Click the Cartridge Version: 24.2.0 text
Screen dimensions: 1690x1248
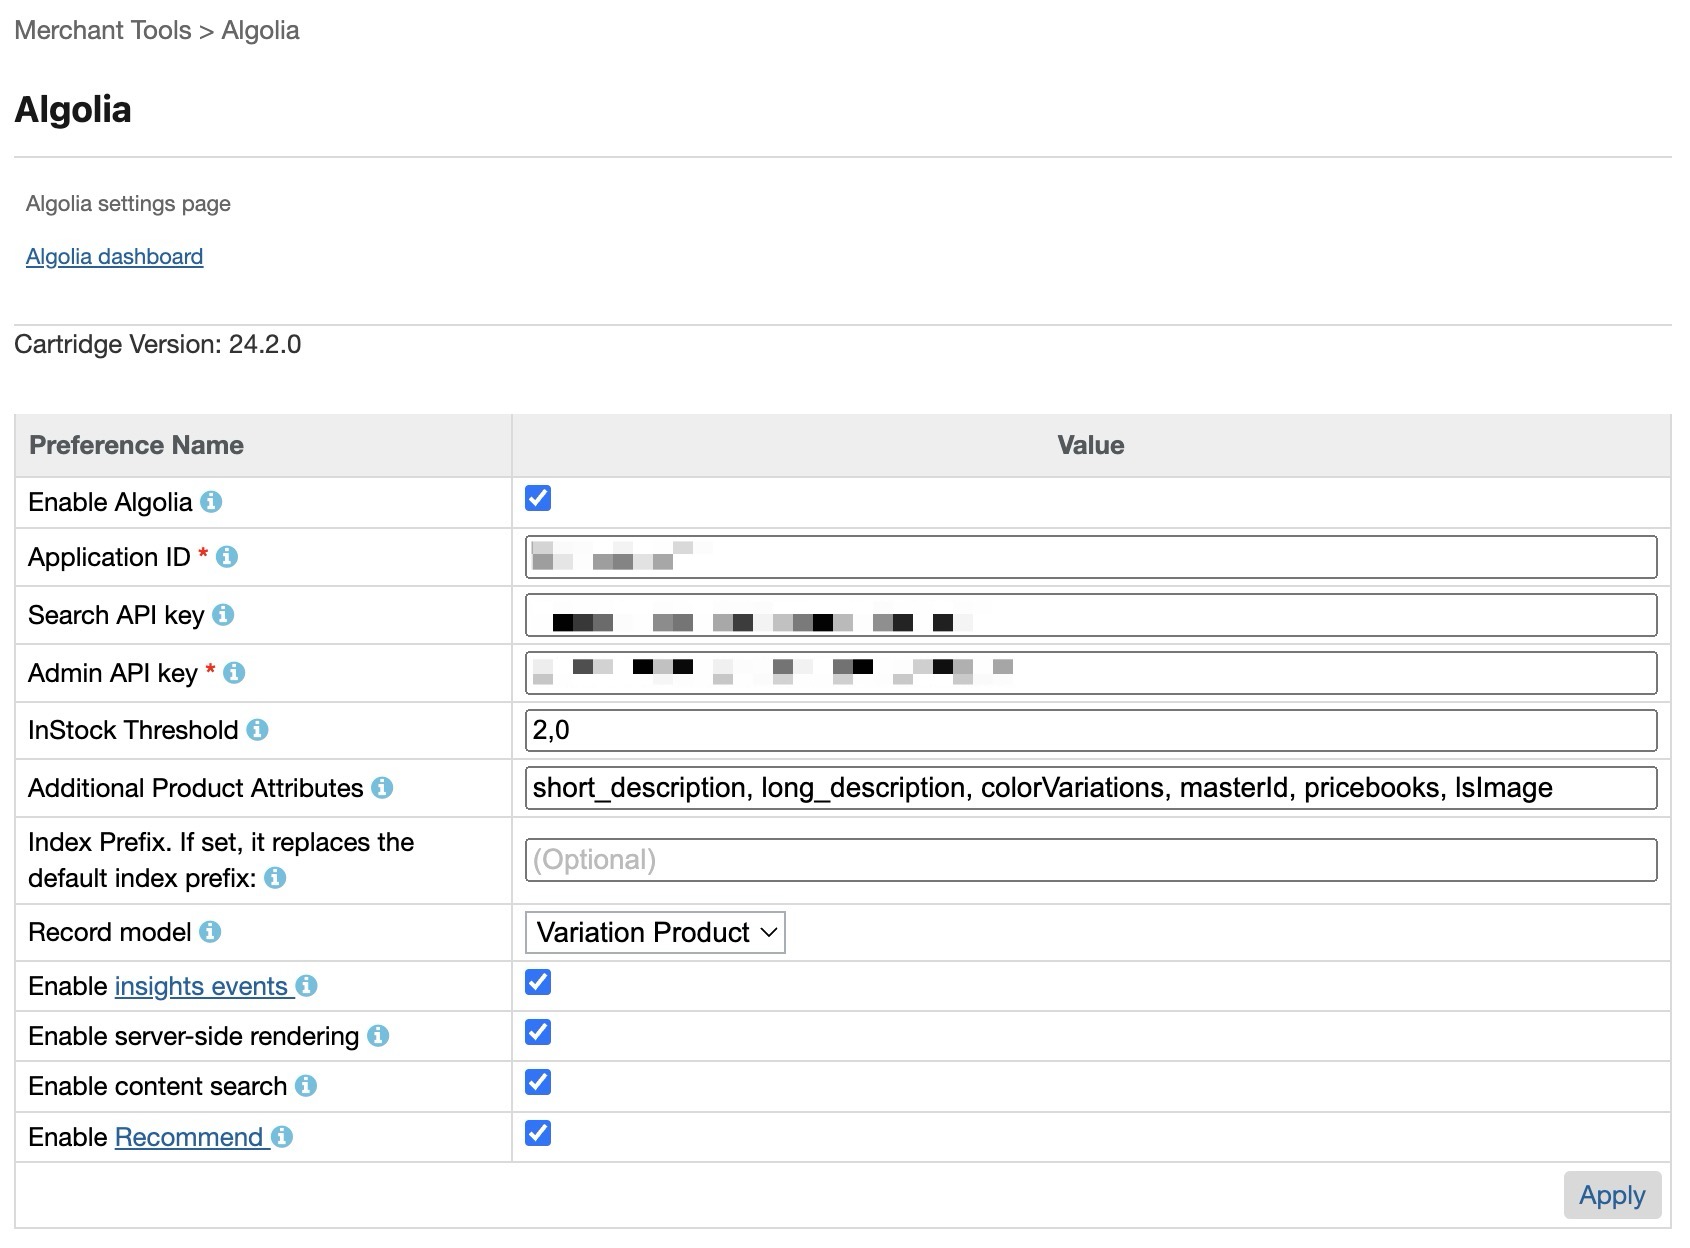click(157, 345)
